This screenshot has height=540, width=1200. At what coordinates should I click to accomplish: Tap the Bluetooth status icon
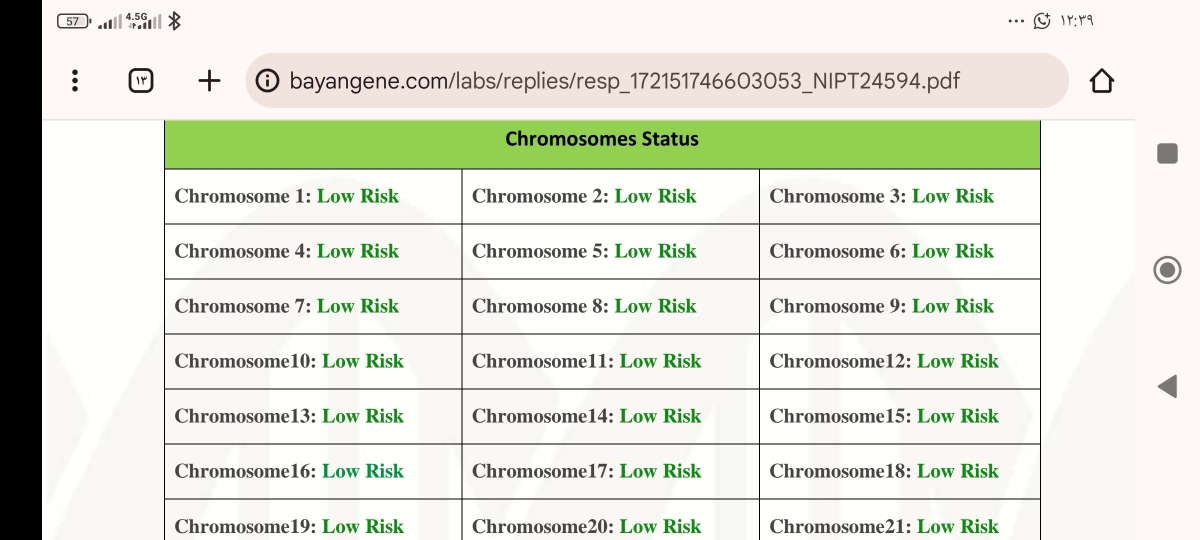(174, 21)
